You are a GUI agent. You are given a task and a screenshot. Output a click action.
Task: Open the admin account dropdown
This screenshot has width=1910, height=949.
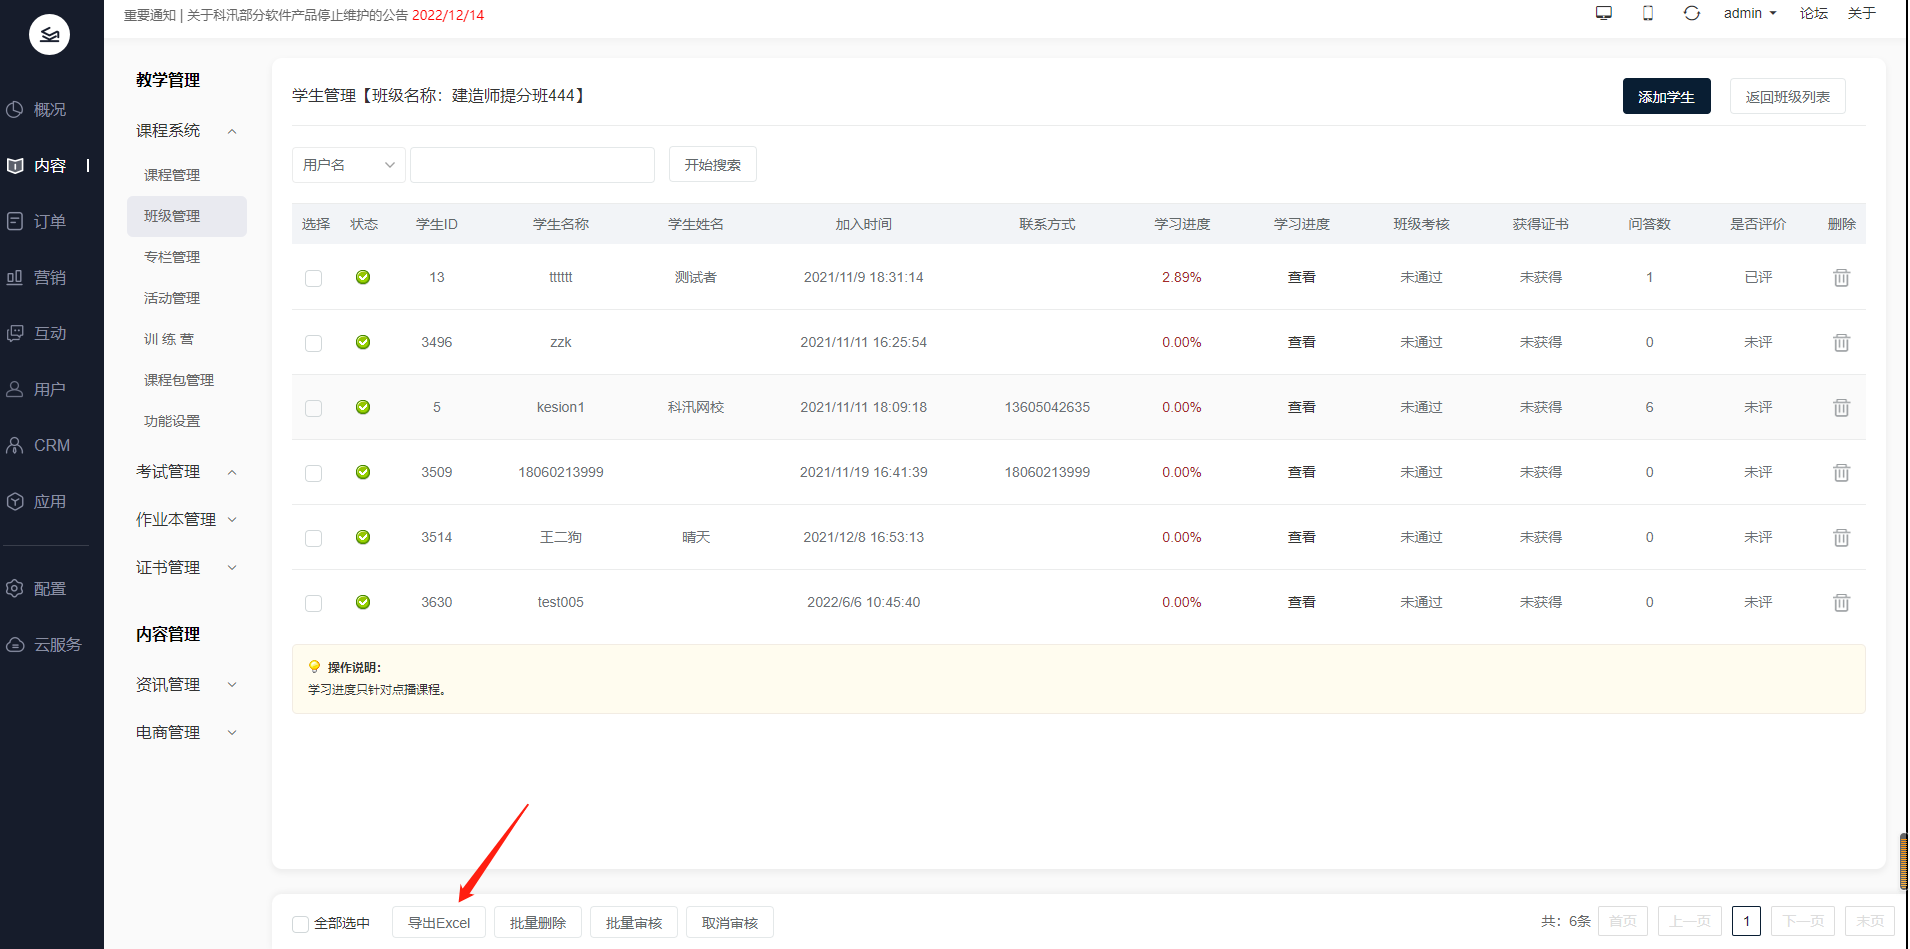1749,13
